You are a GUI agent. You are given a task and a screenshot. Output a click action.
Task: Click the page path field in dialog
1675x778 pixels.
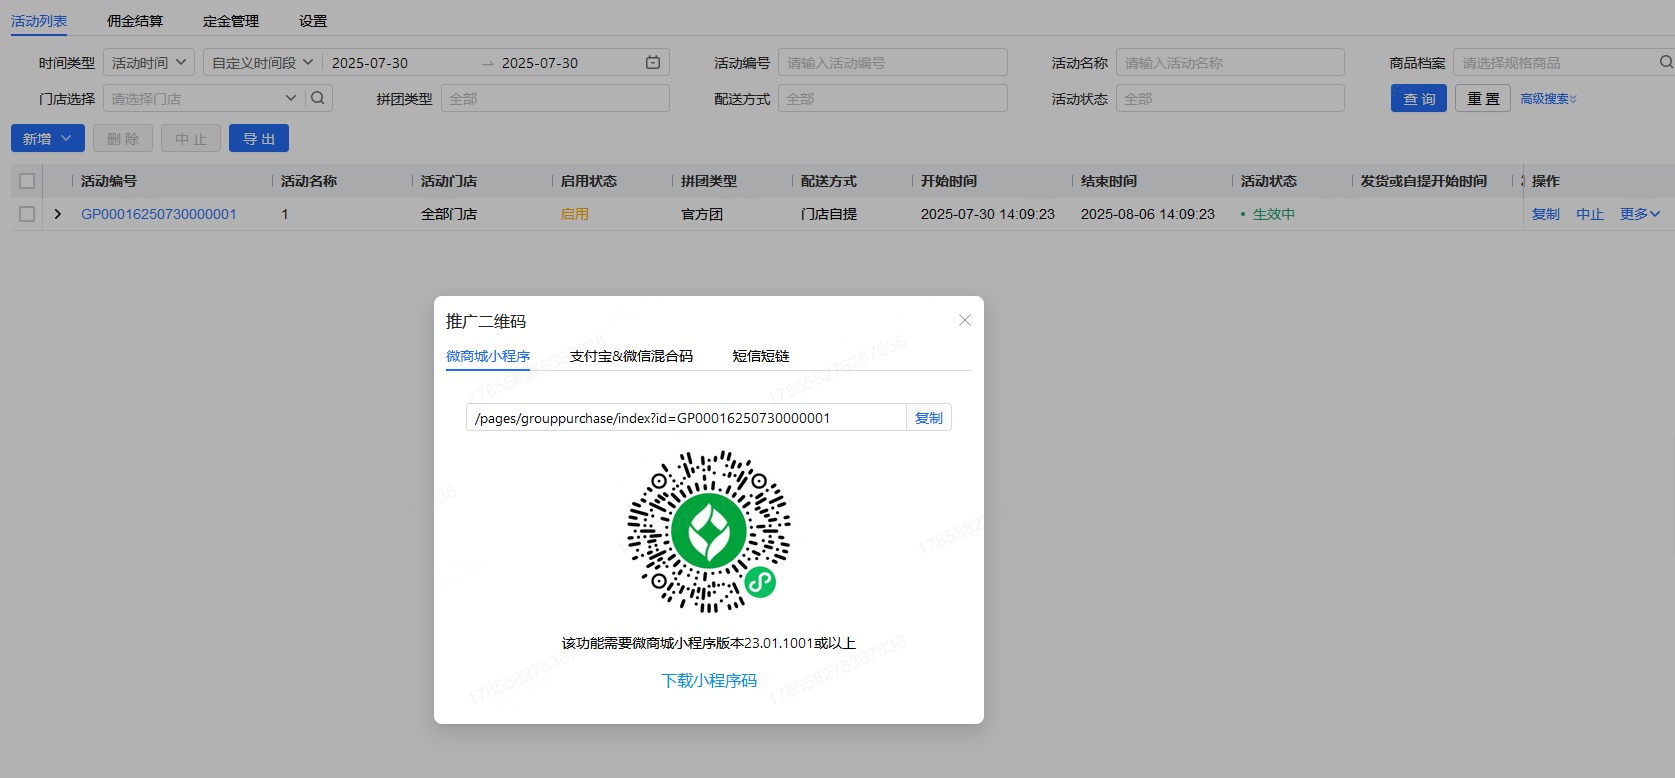(686, 418)
